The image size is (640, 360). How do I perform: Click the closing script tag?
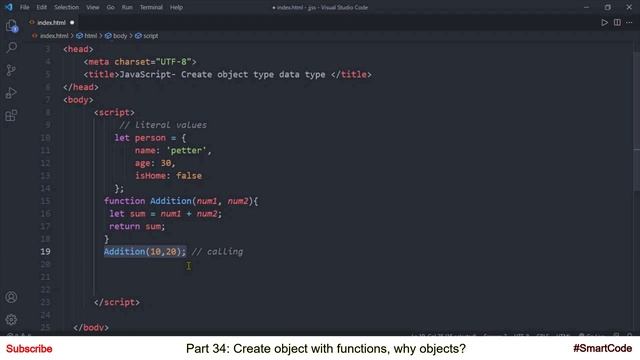coord(117,302)
